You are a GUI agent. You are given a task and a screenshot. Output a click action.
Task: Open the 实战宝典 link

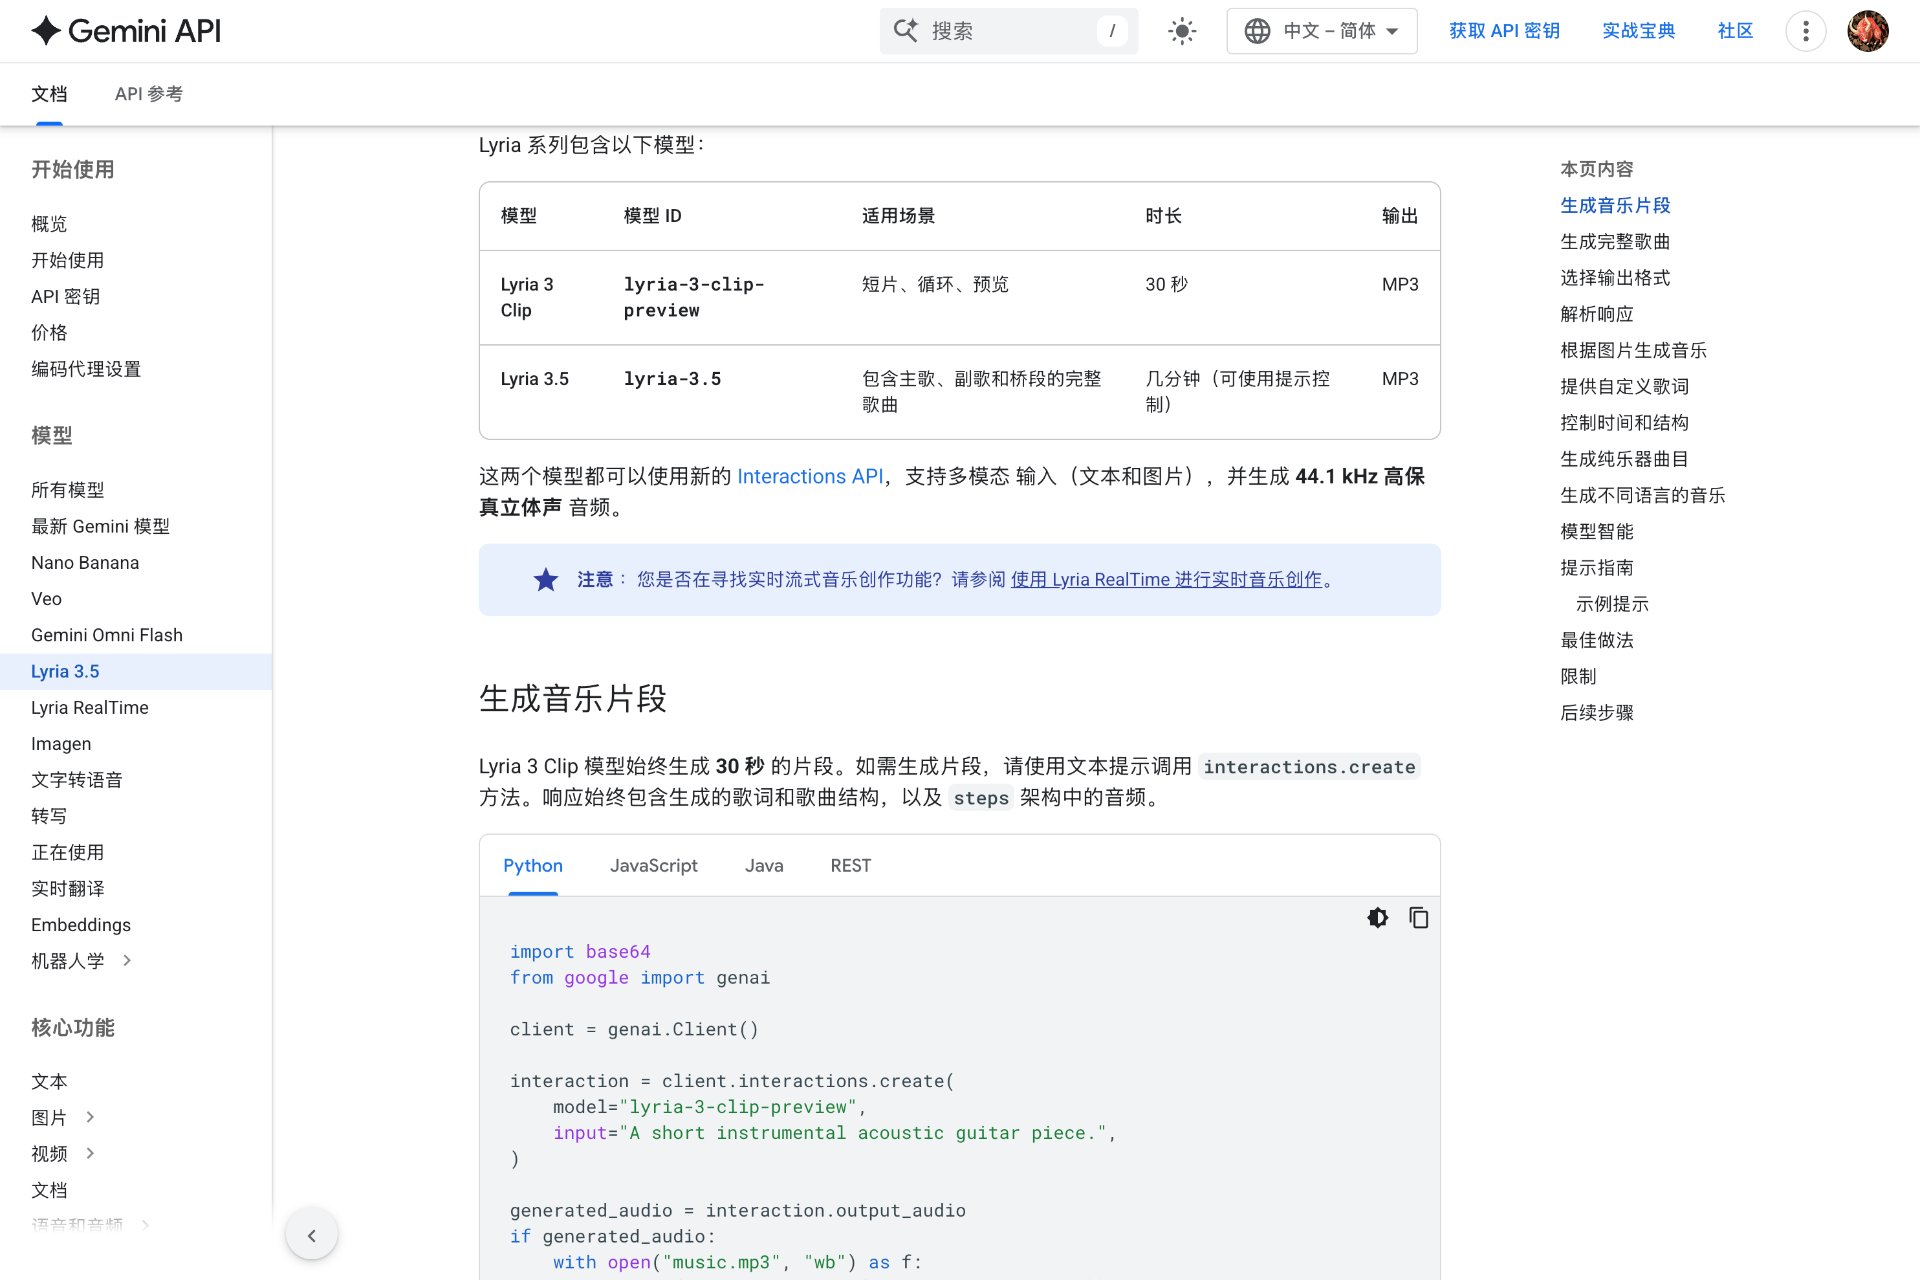[1638, 31]
